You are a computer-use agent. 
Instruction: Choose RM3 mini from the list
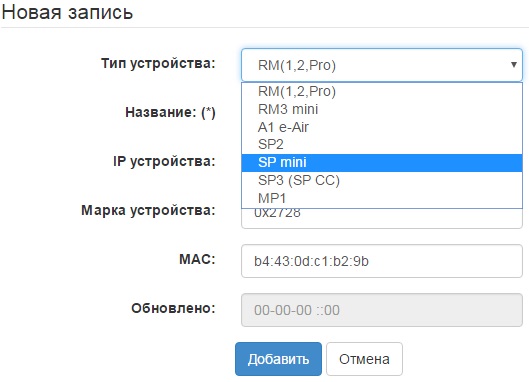(382, 109)
